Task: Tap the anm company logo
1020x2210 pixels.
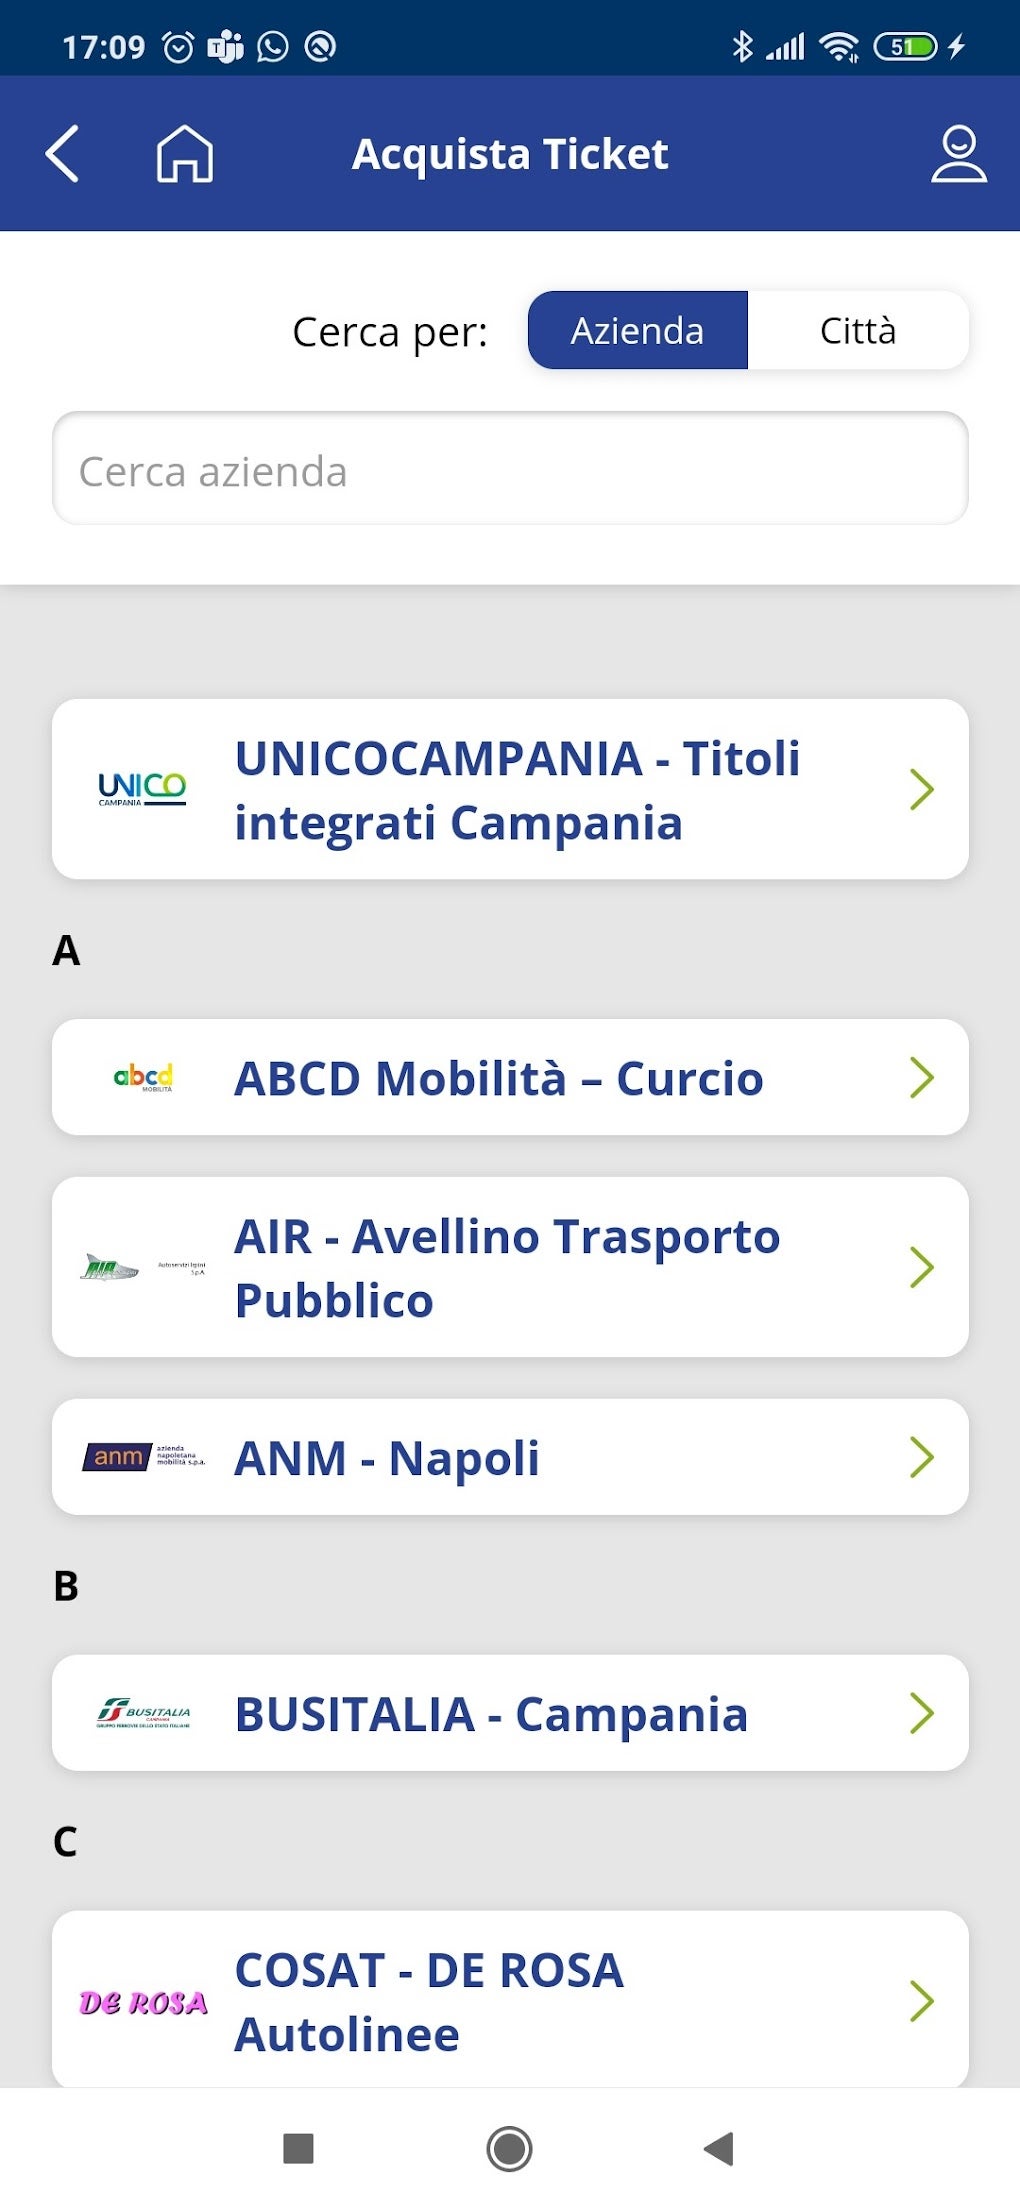Action: (x=143, y=1457)
